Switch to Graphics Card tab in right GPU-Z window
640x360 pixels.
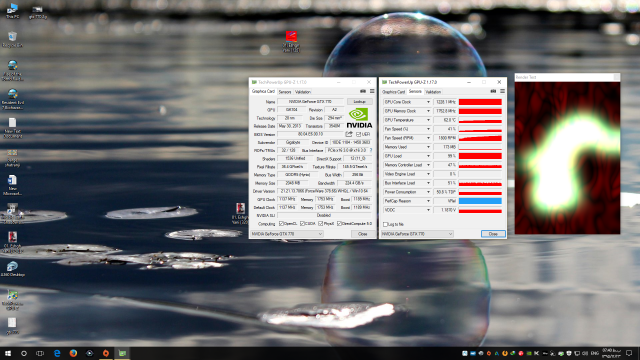[394, 92]
